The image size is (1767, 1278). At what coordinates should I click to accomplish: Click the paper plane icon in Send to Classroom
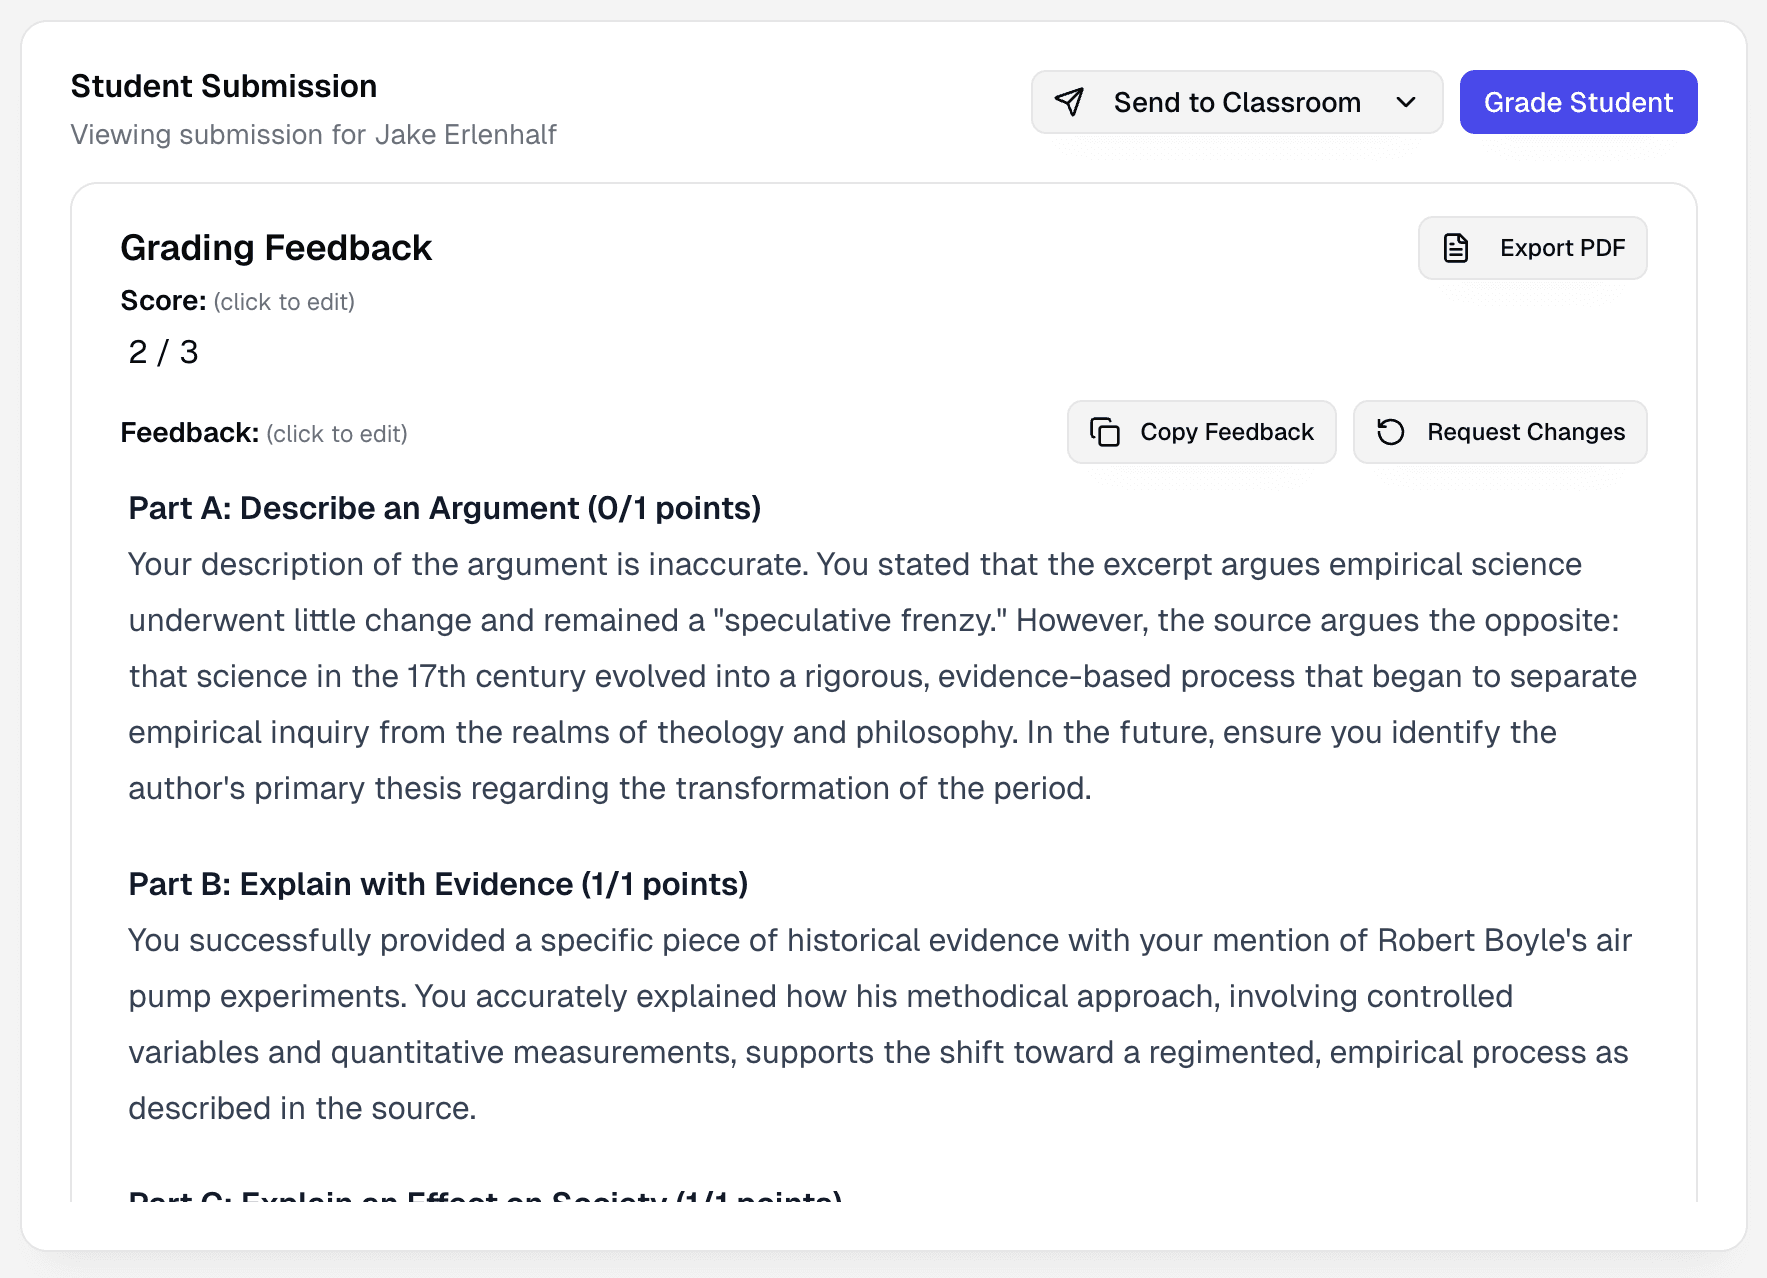[1069, 101]
